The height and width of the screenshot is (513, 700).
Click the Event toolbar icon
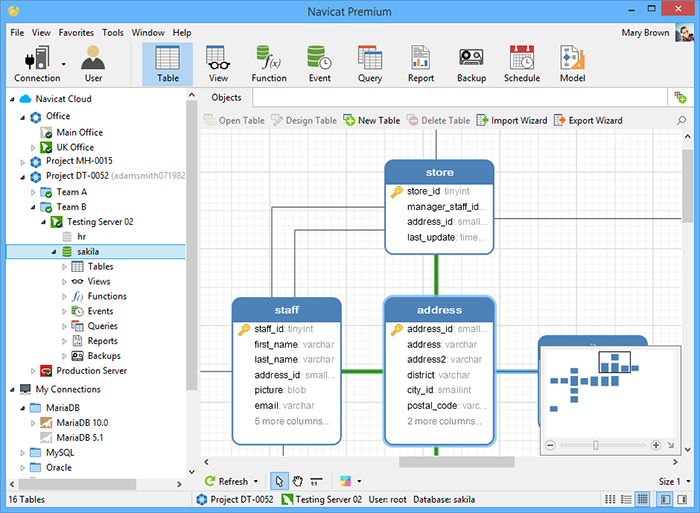pyautogui.click(x=319, y=63)
